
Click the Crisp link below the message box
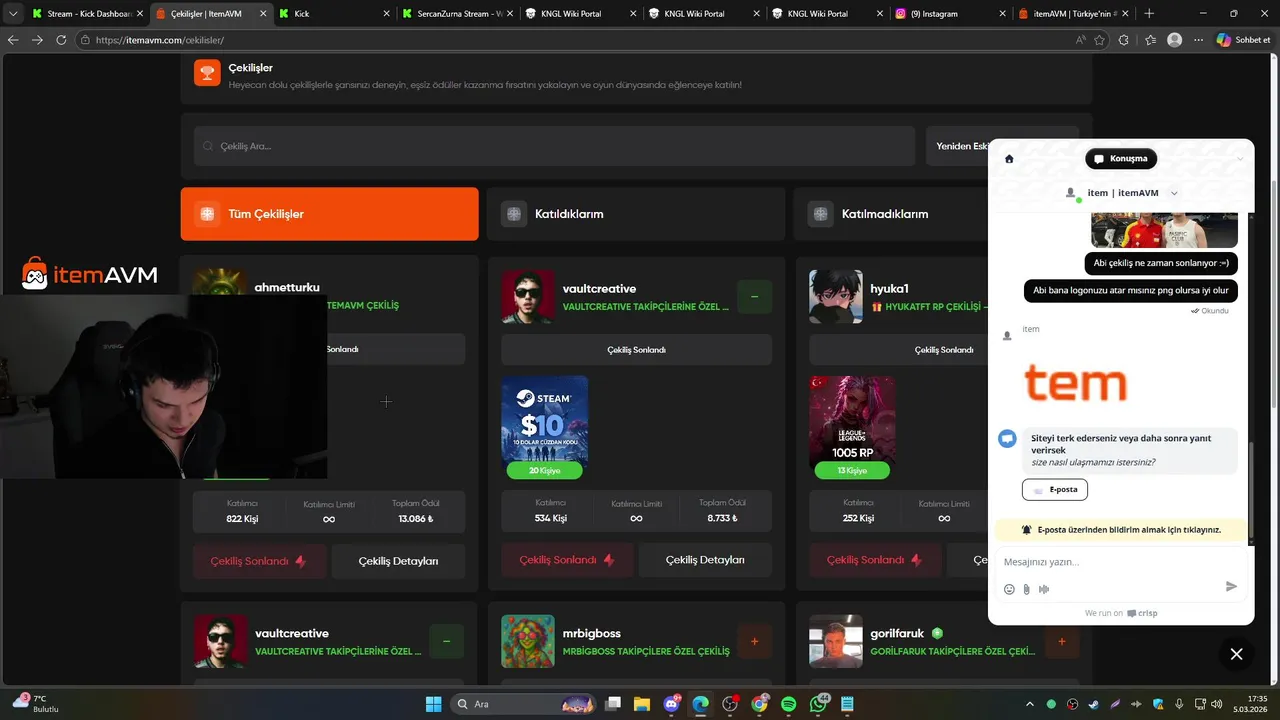(1142, 613)
